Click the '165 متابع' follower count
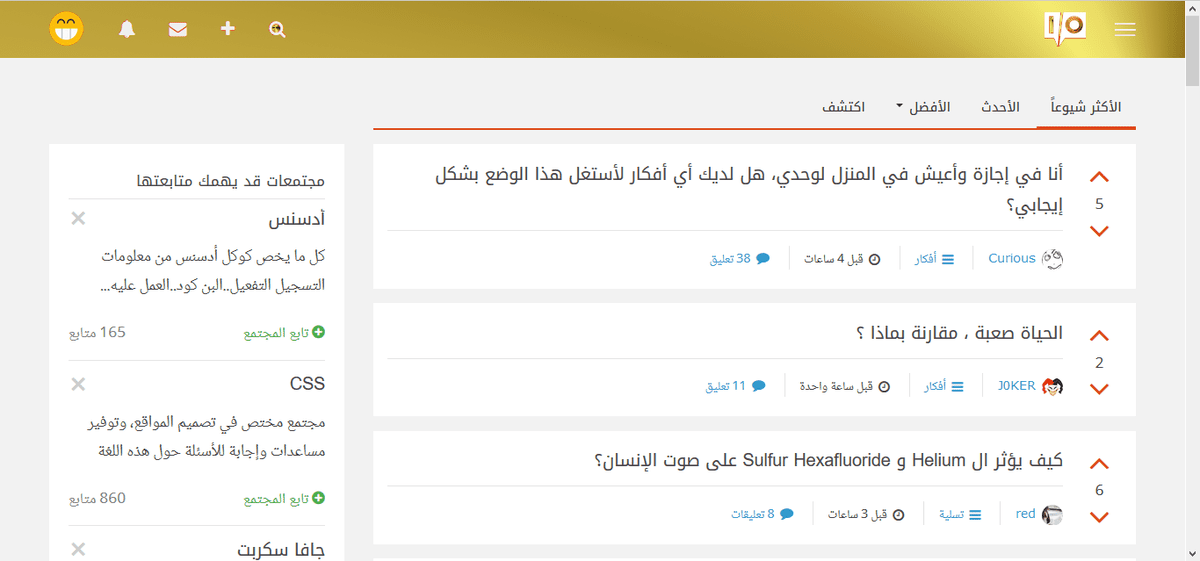 point(97,332)
